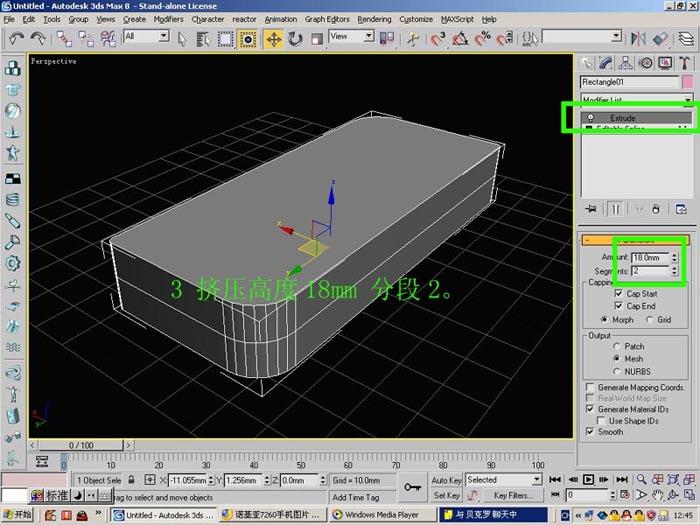Open the Rendering menu

374,19
